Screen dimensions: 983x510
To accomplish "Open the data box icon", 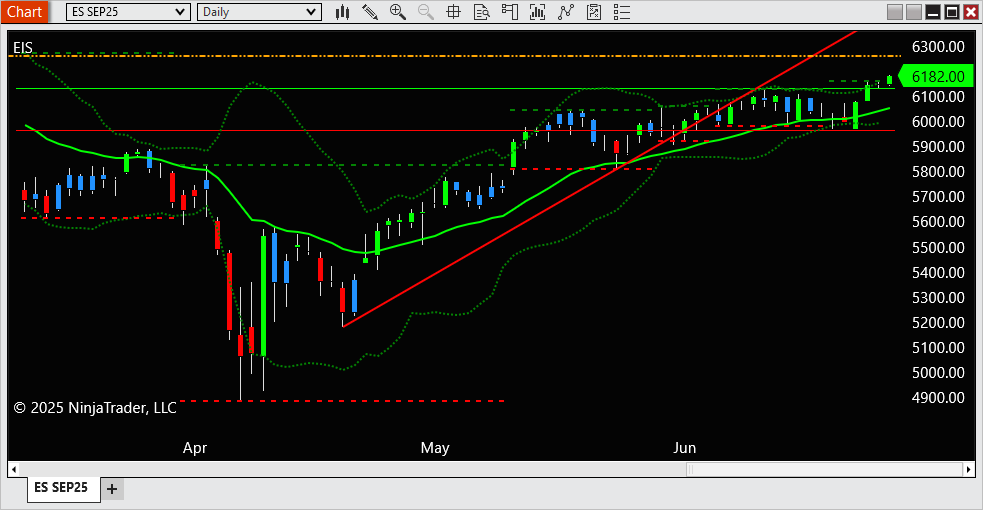I will coord(481,12).
